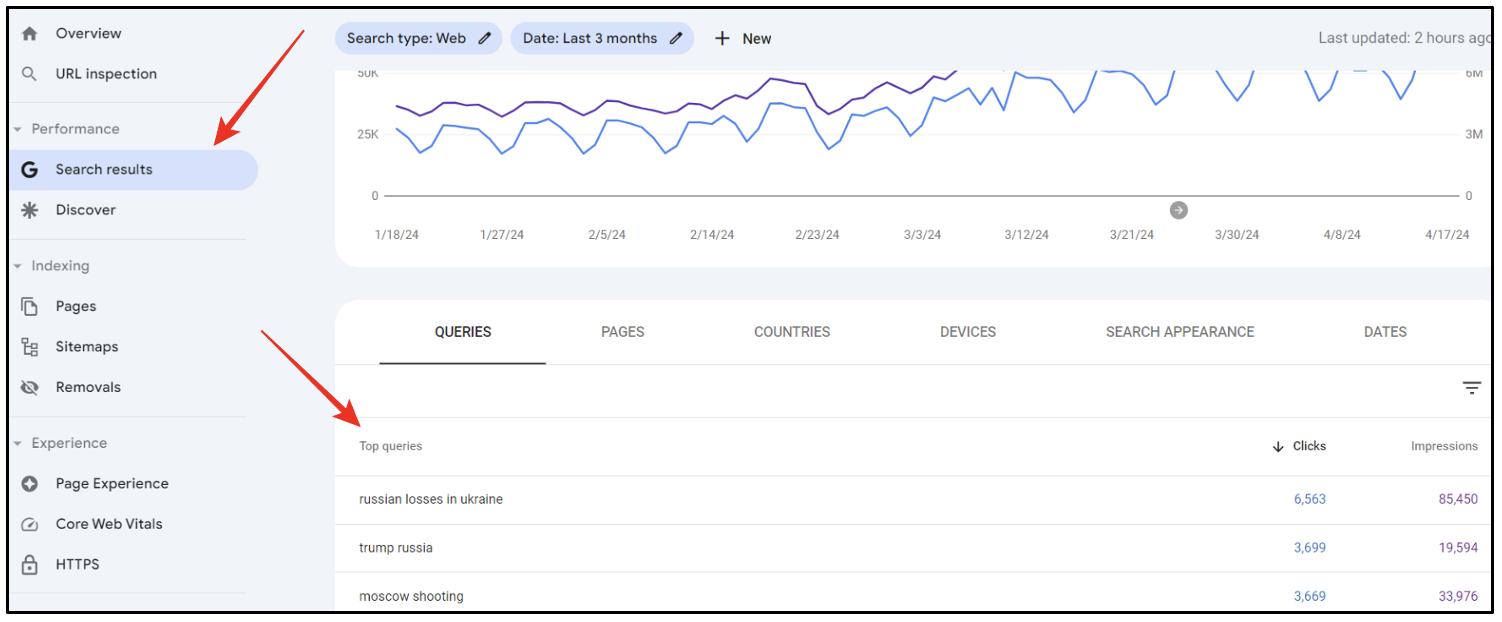
Task: Select the 'russian losses in ukraine' query row
Action: click(914, 499)
